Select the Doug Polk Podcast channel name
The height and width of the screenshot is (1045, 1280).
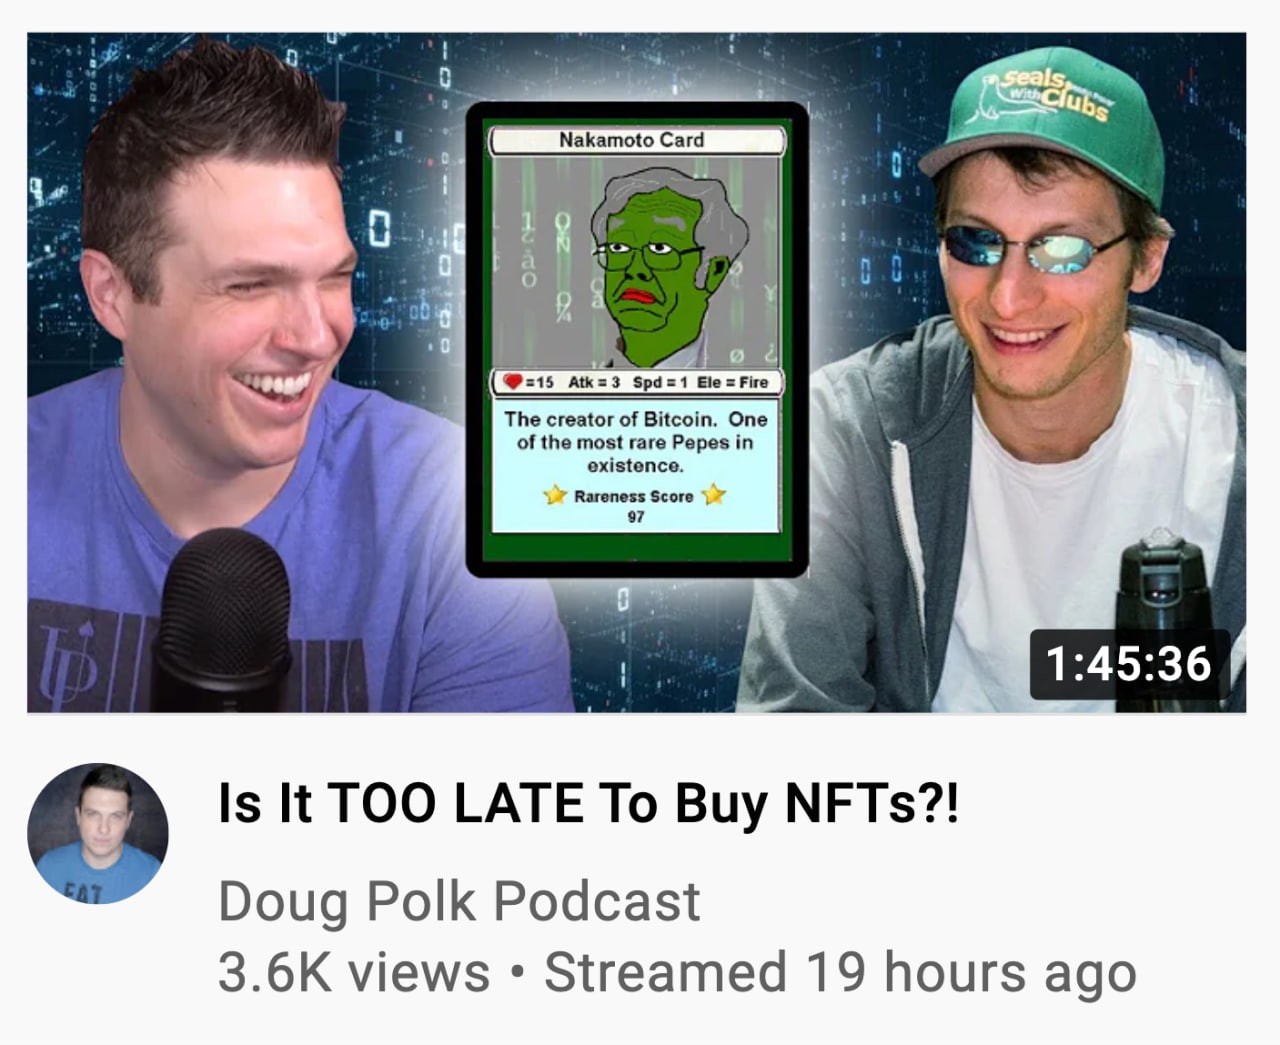click(459, 901)
